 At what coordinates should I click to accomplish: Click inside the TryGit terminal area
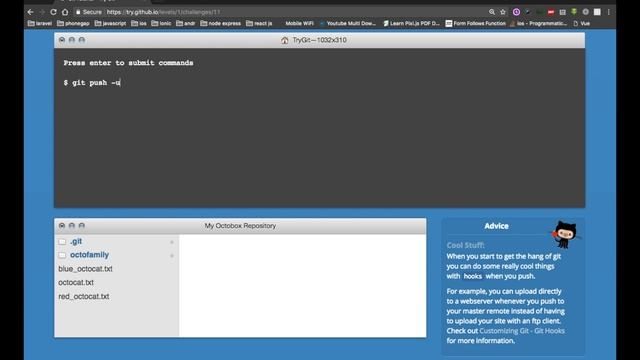pos(319,128)
